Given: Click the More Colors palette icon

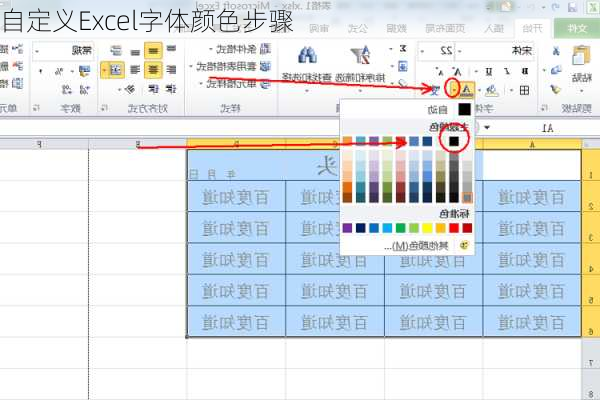Looking at the screenshot, I should point(464,245).
